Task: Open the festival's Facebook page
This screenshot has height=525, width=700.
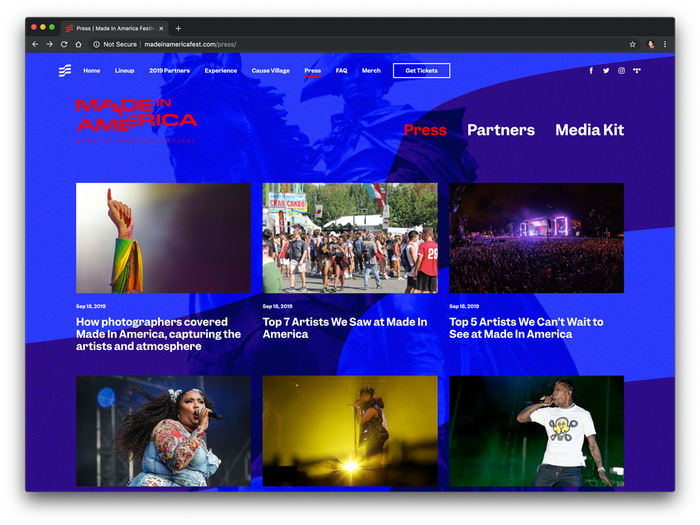Action: [x=591, y=71]
